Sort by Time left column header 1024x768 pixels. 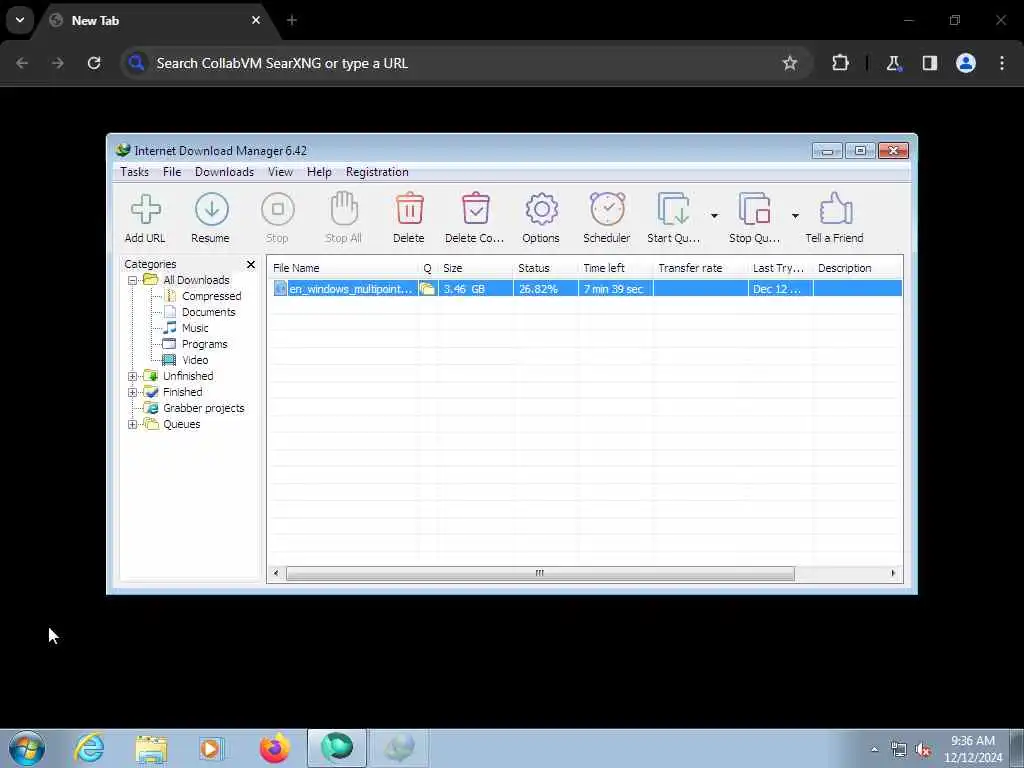coord(615,268)
